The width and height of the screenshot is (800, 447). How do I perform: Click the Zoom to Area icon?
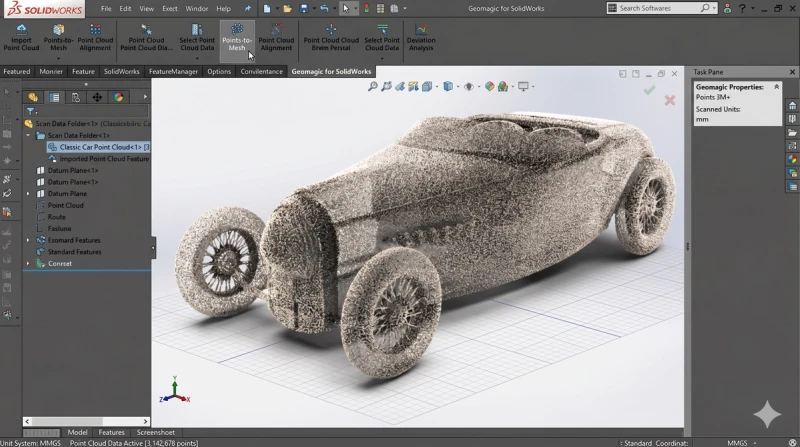[x=387, y=86]
